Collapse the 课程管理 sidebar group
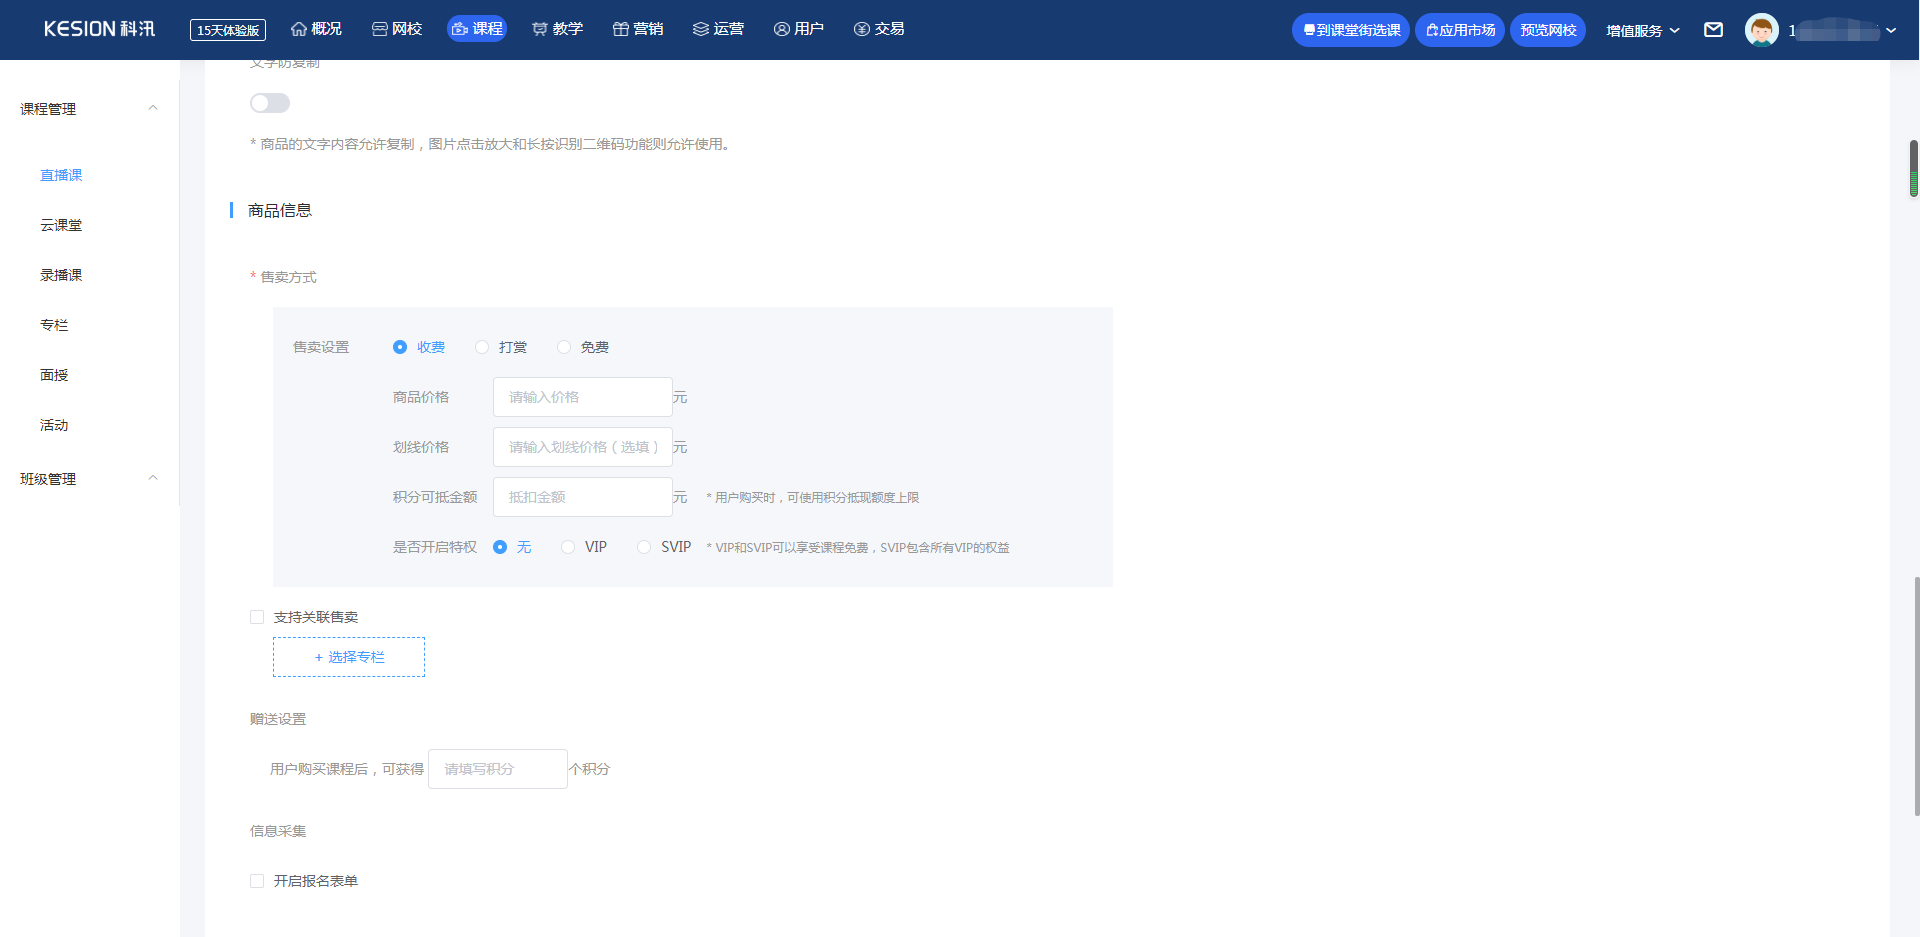This screenshot has height=937, width=1920. point(153,108)
